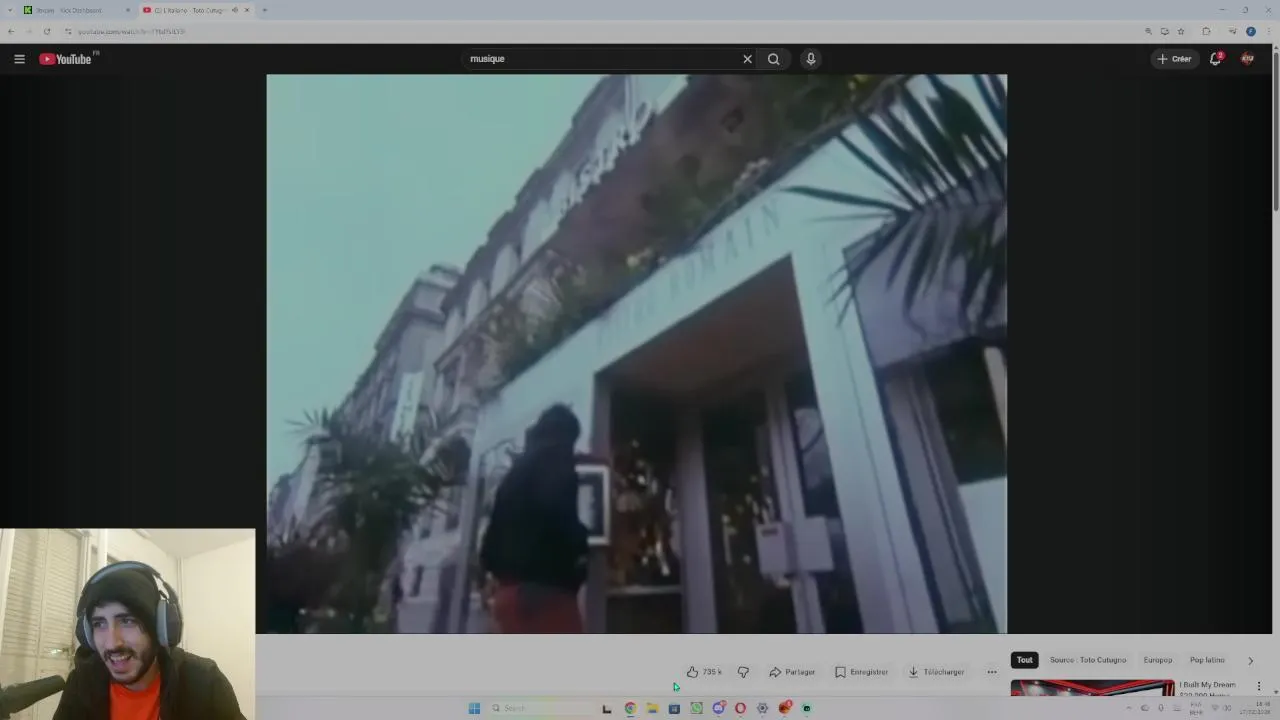
Task: Start voice search with the microphone icon
Action: tap(811, 59)
